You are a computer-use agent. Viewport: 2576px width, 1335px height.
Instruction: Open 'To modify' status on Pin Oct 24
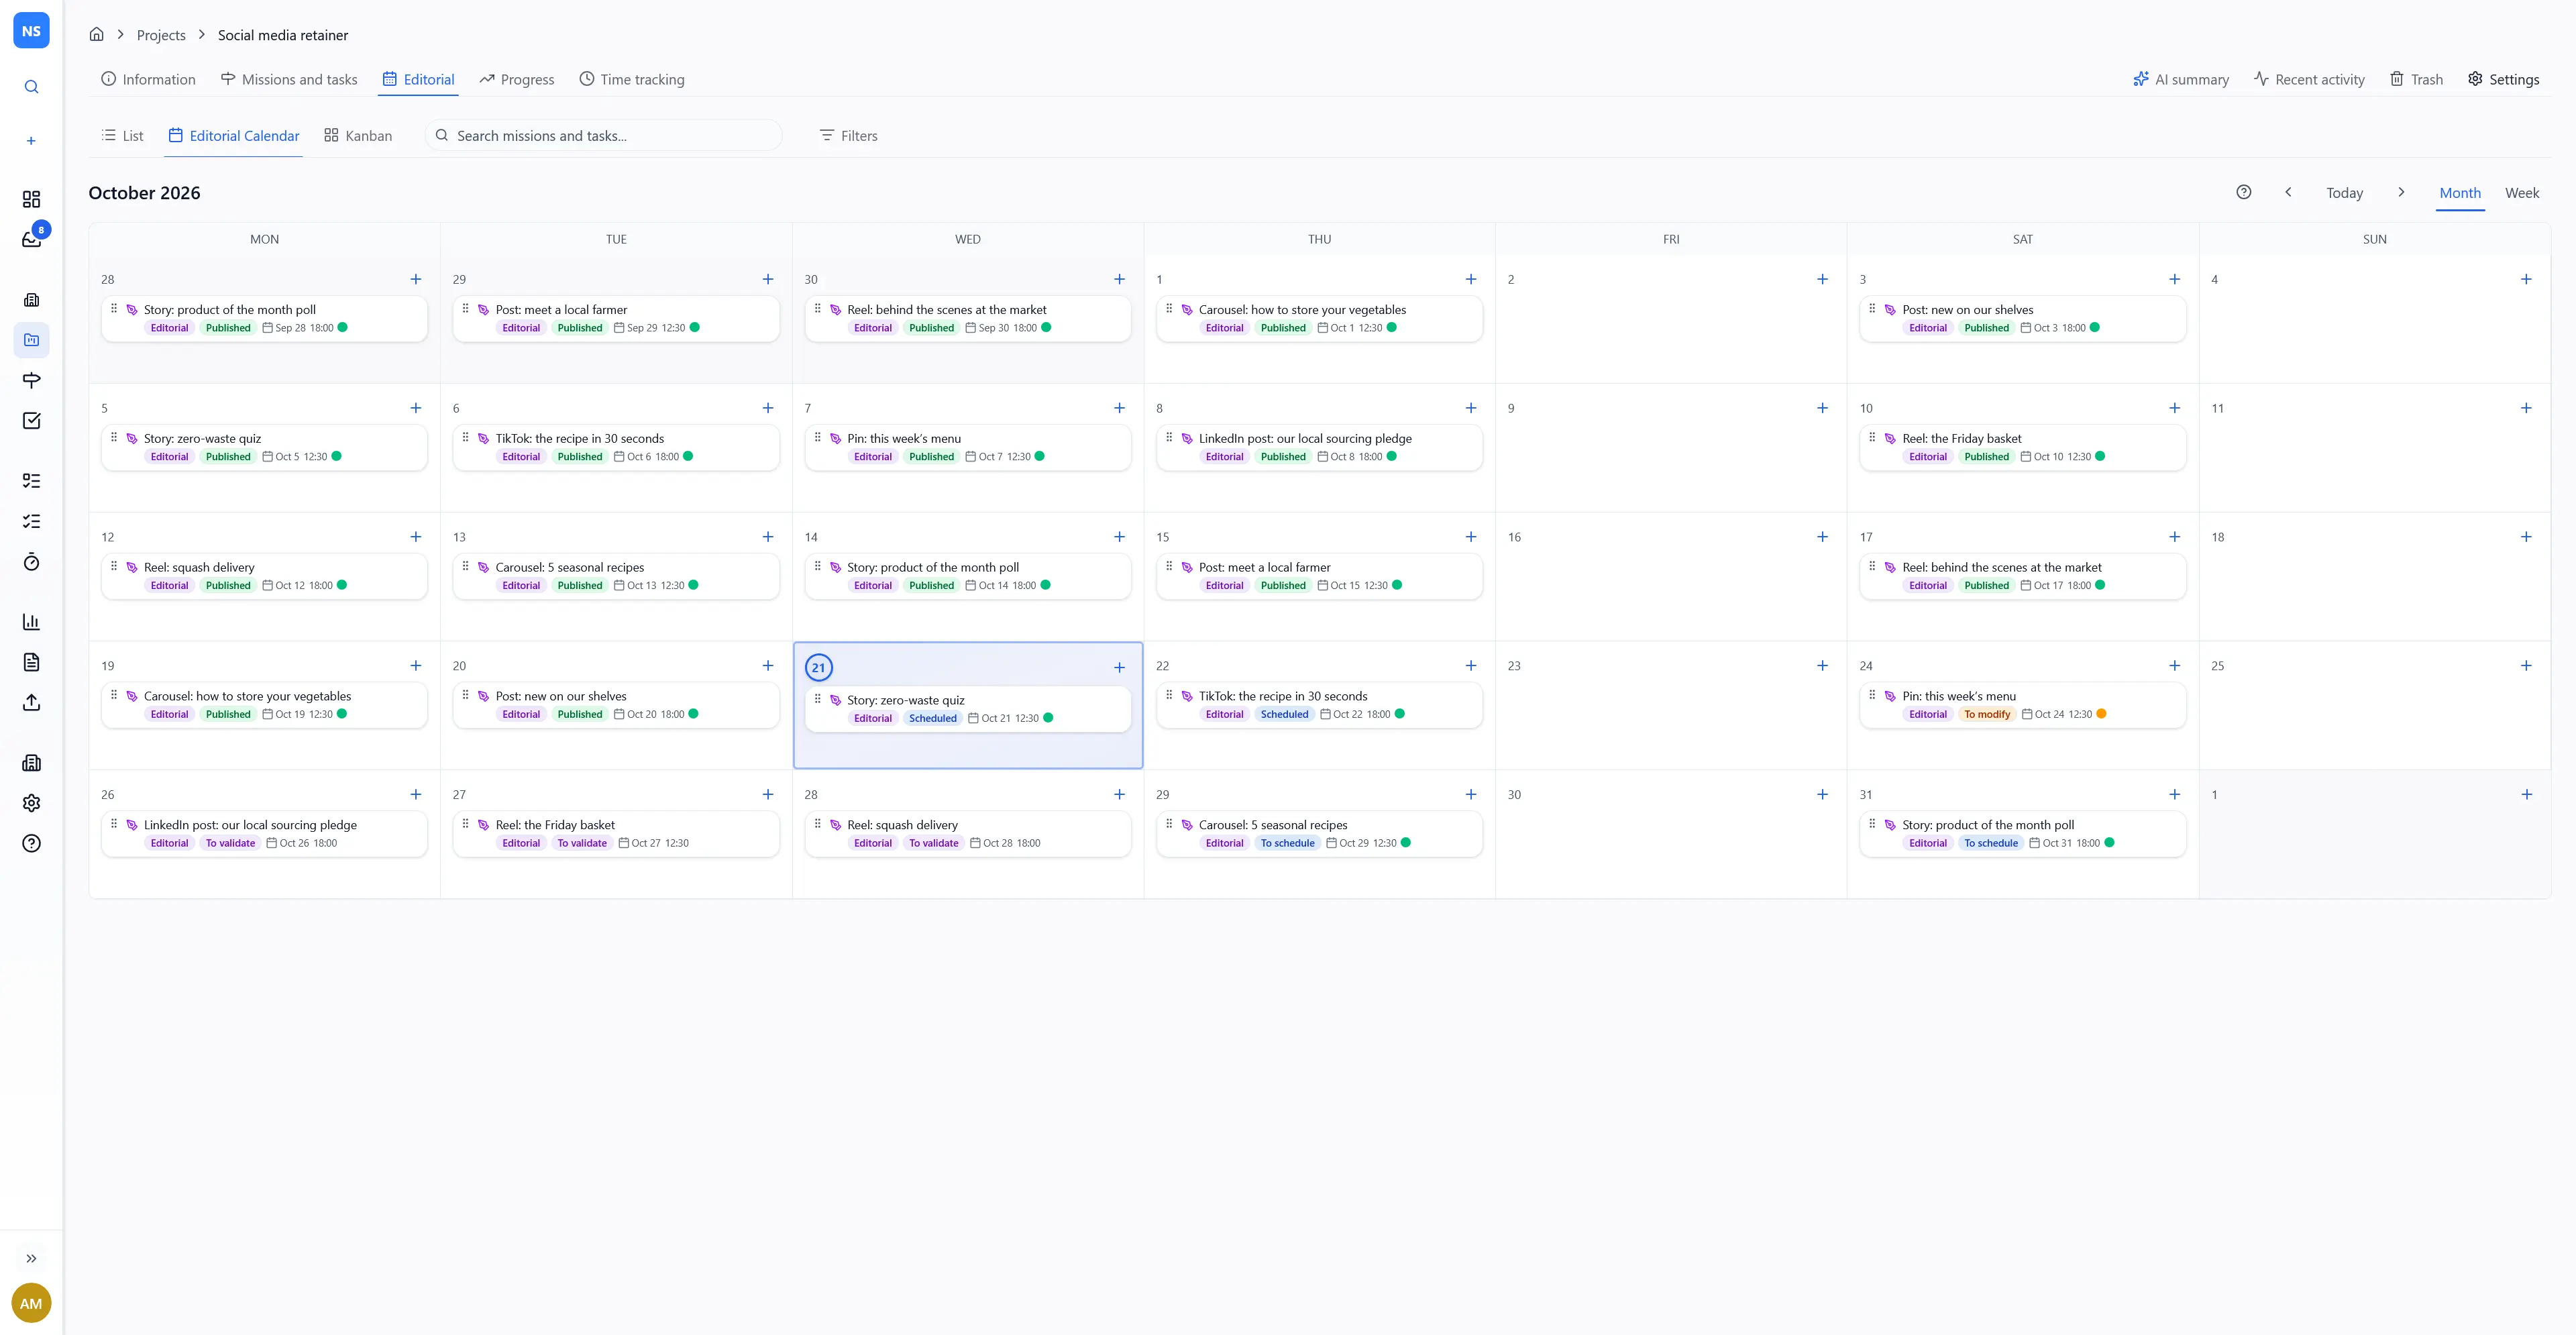coord(1987,714)
